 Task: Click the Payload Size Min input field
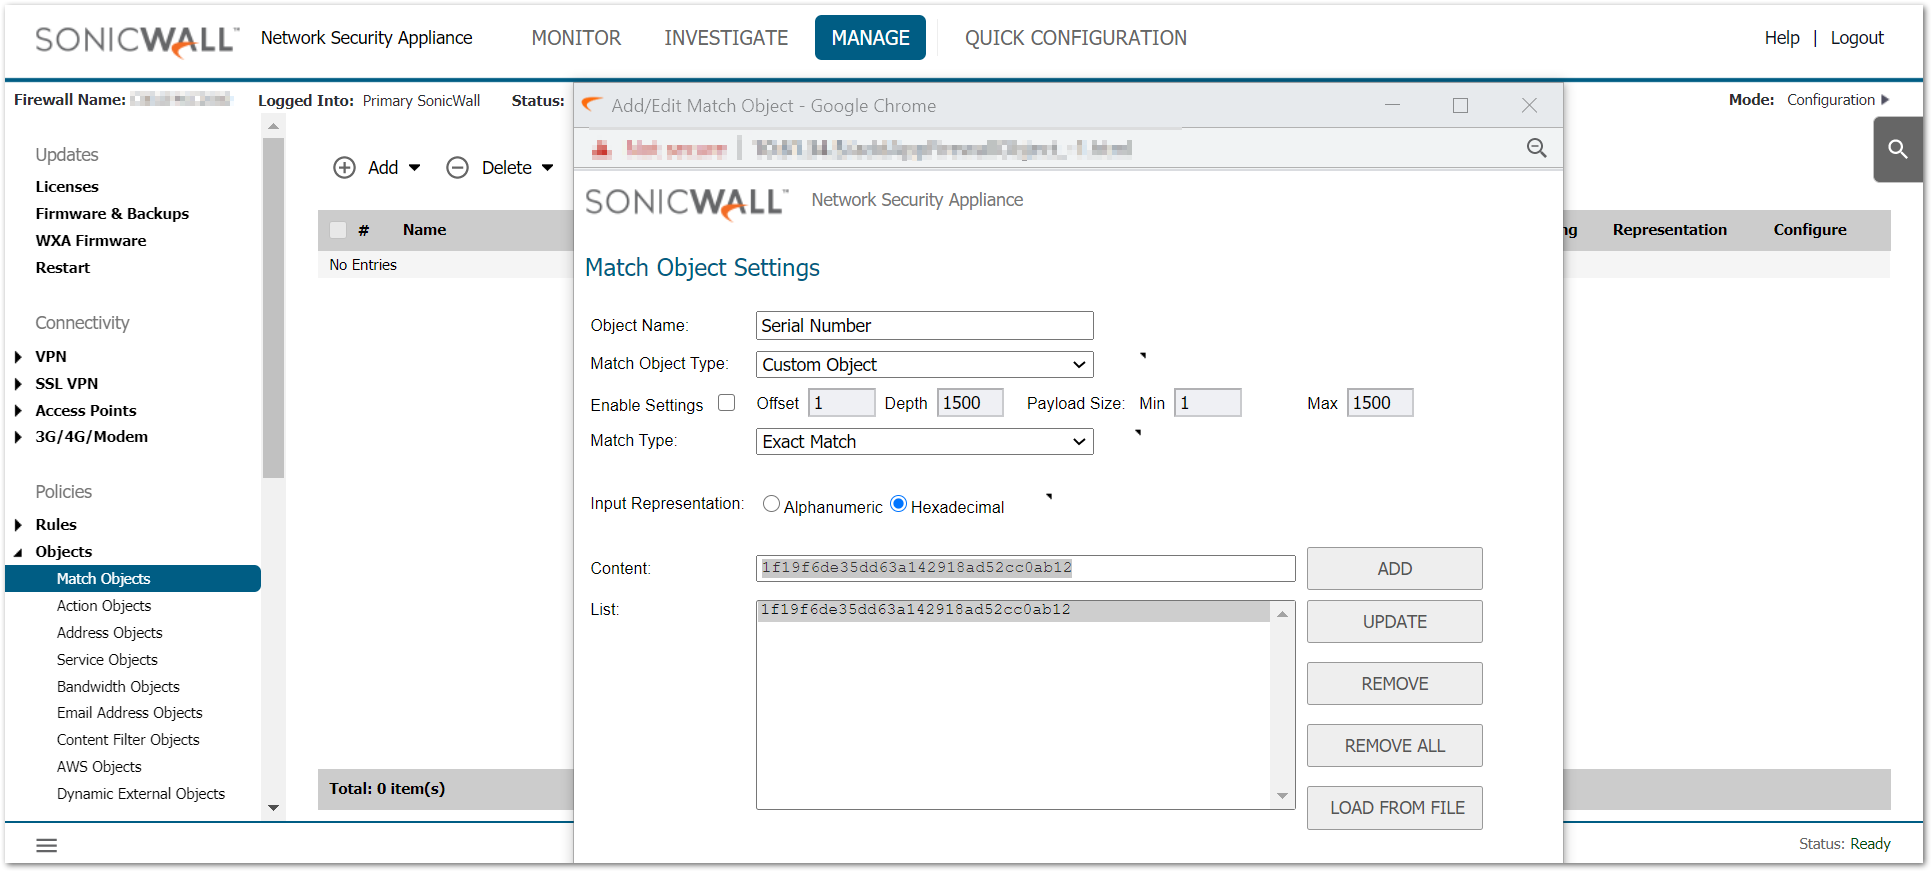1207,403
